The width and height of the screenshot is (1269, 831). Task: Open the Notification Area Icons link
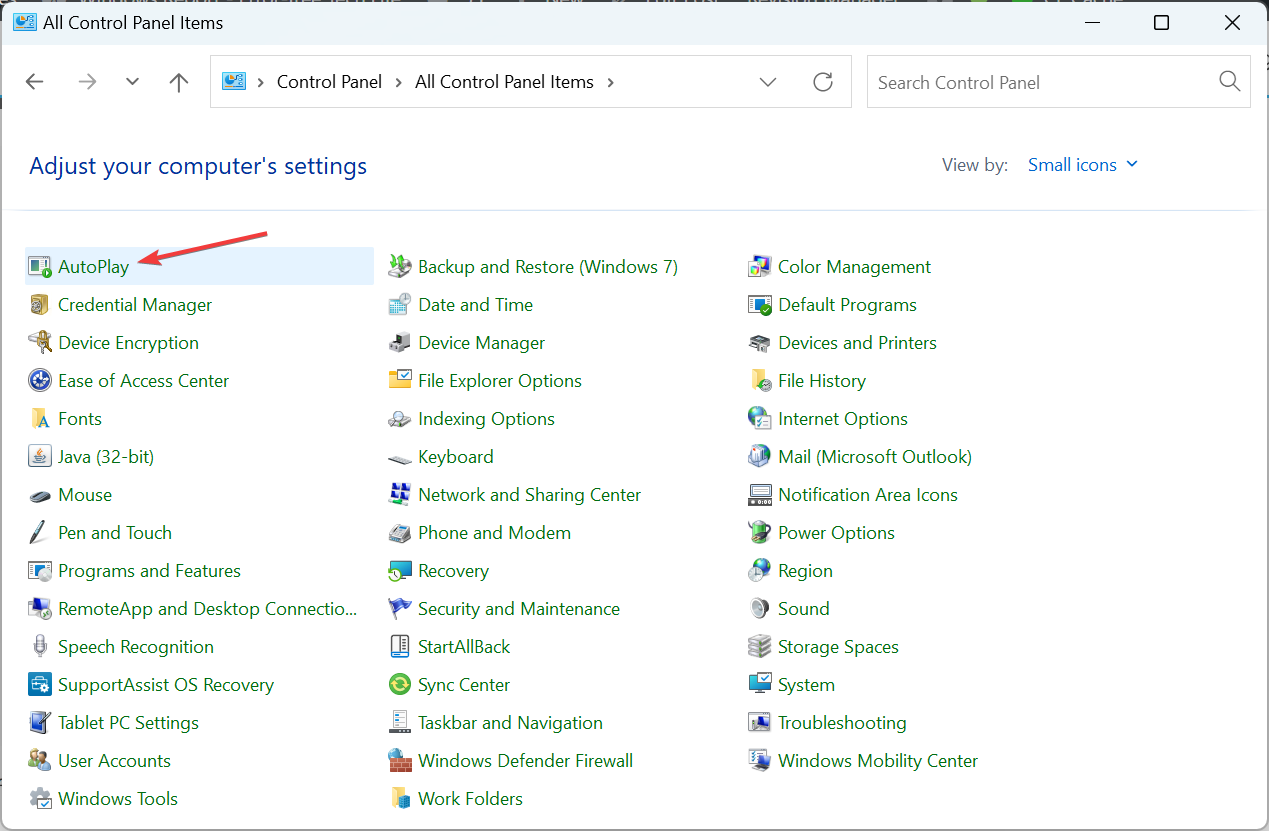(867, 495)
